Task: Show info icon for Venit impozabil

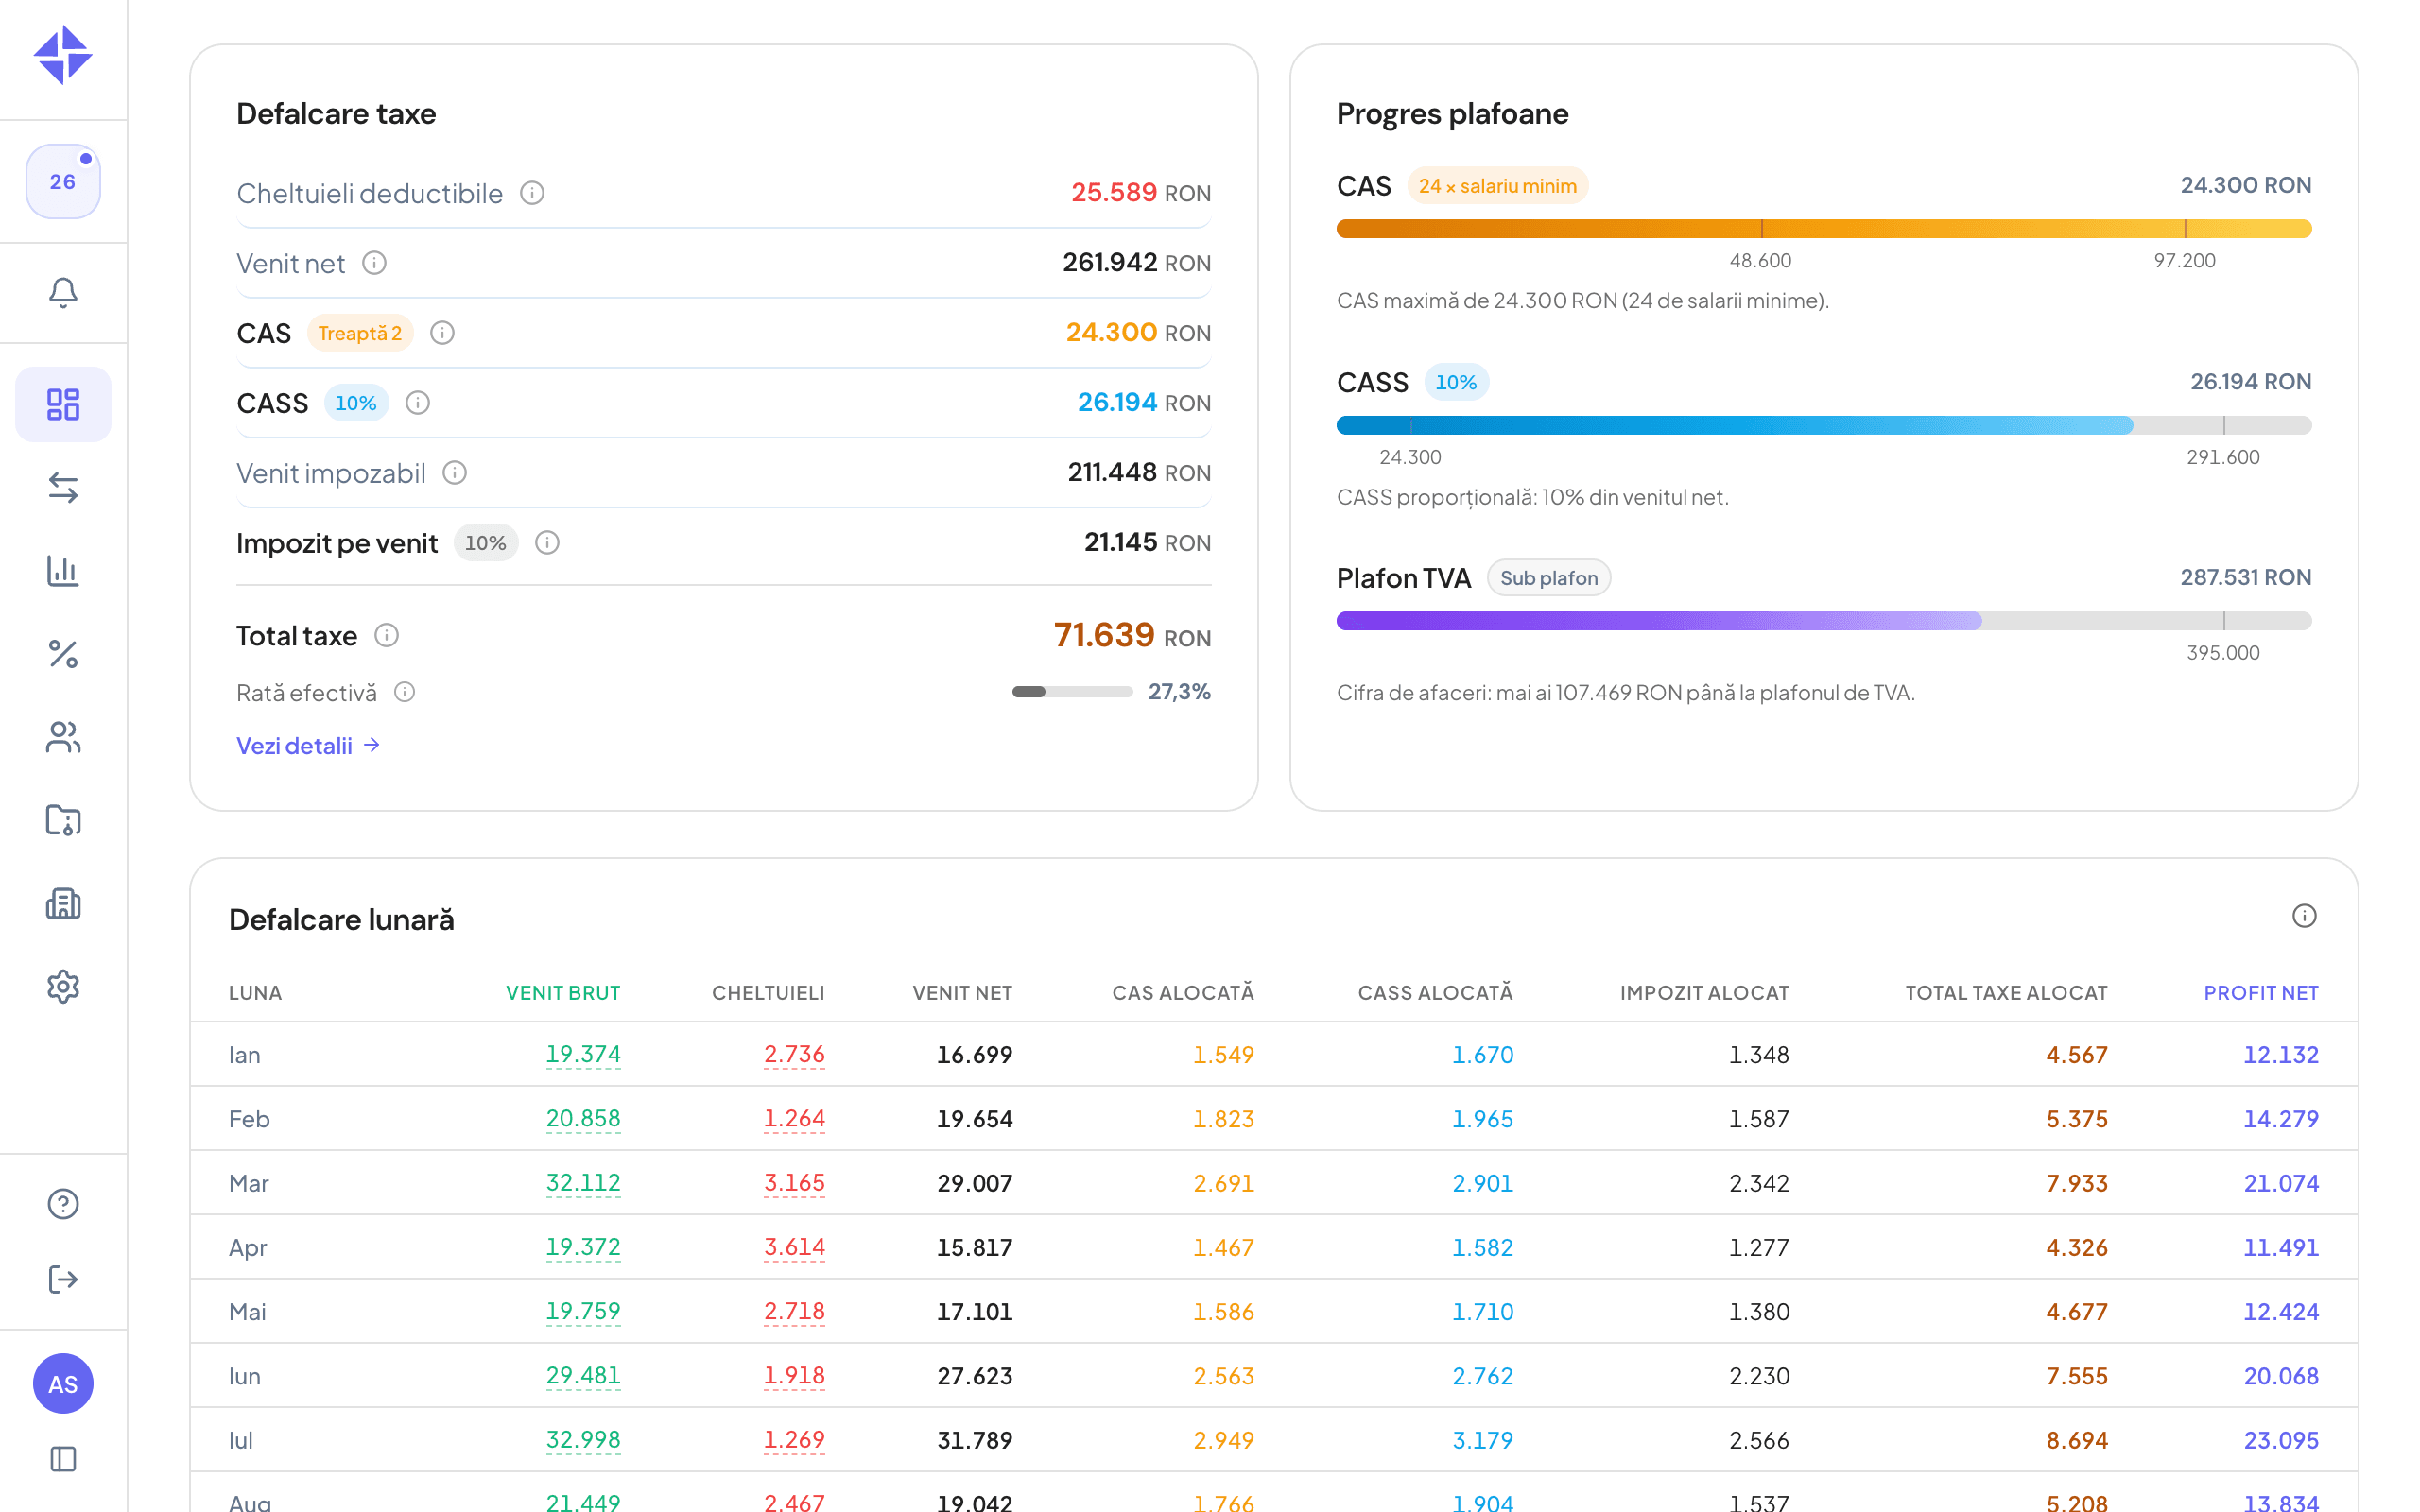Action: point(454,473)
